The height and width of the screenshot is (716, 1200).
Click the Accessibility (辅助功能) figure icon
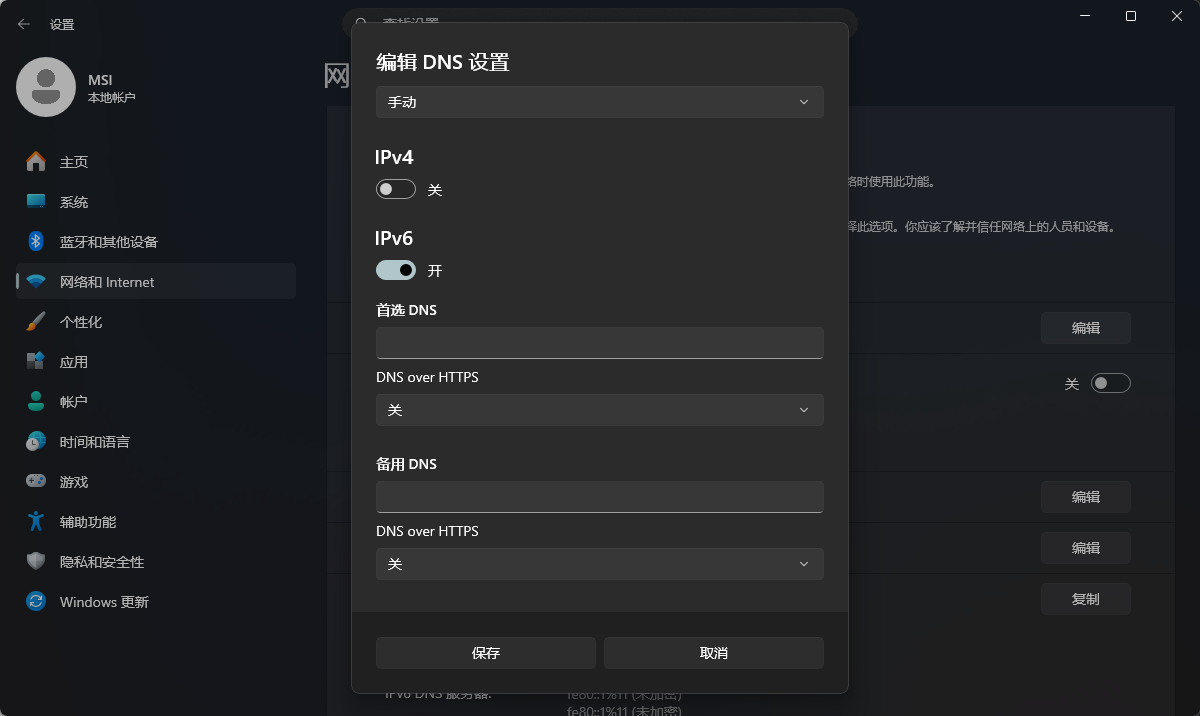36,522
